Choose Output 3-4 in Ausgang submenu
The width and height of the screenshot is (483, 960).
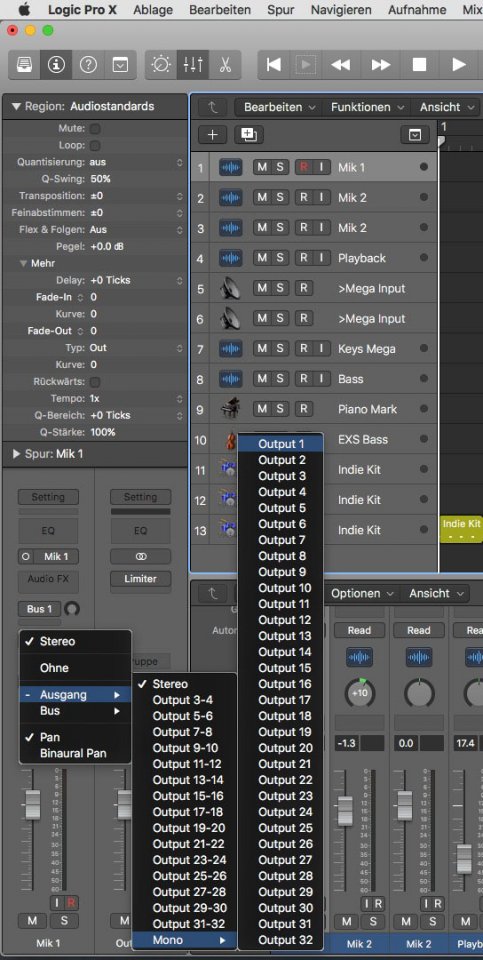(184, 700)
